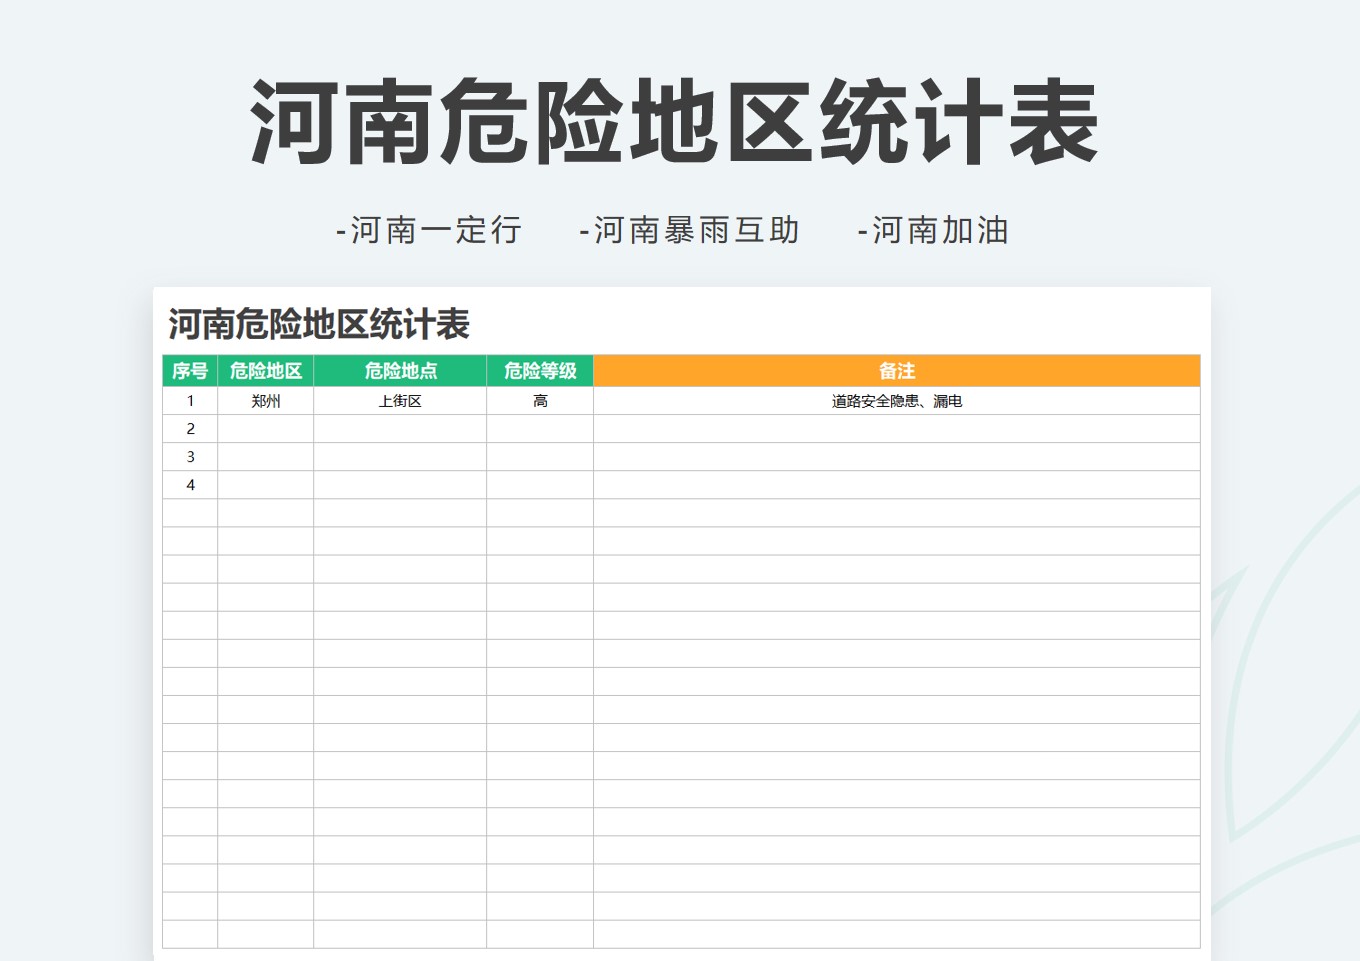Click the 高 danger level cell
1360x961 pixels.
click(x=539, y=399)
